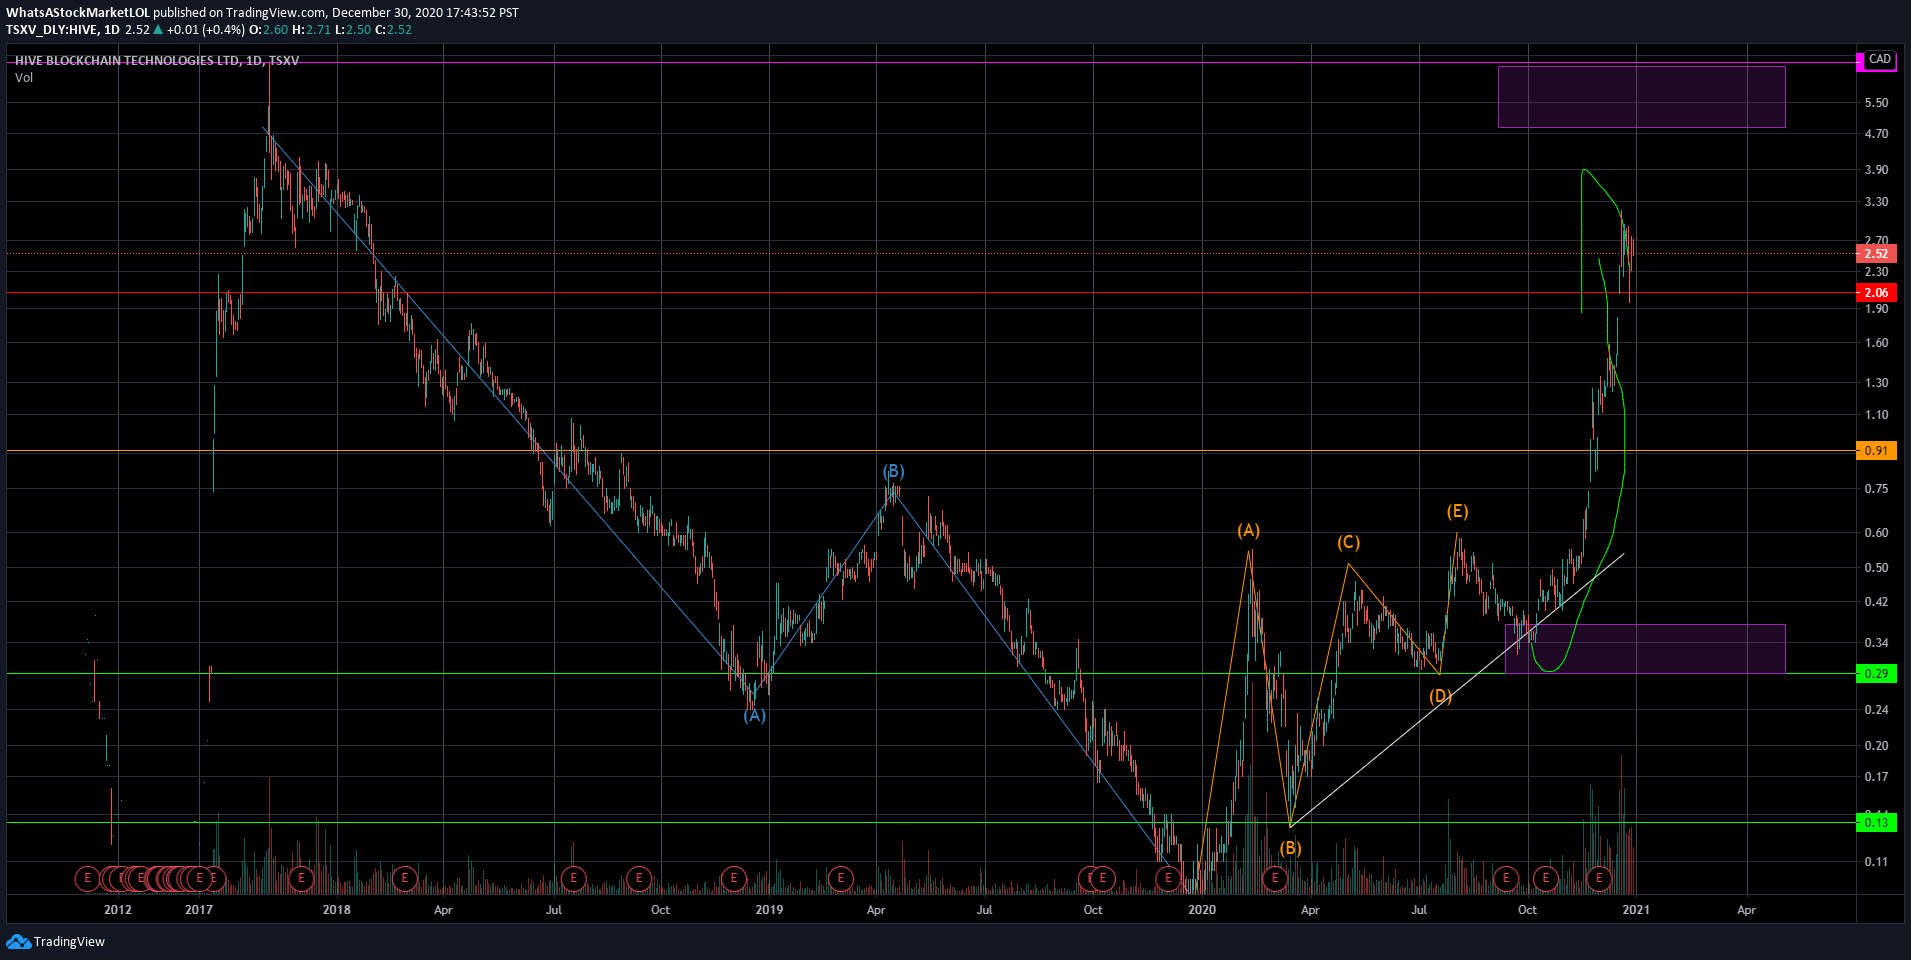Click the Vol indicator label
The image size is (1911, 960).
point(24,78)
